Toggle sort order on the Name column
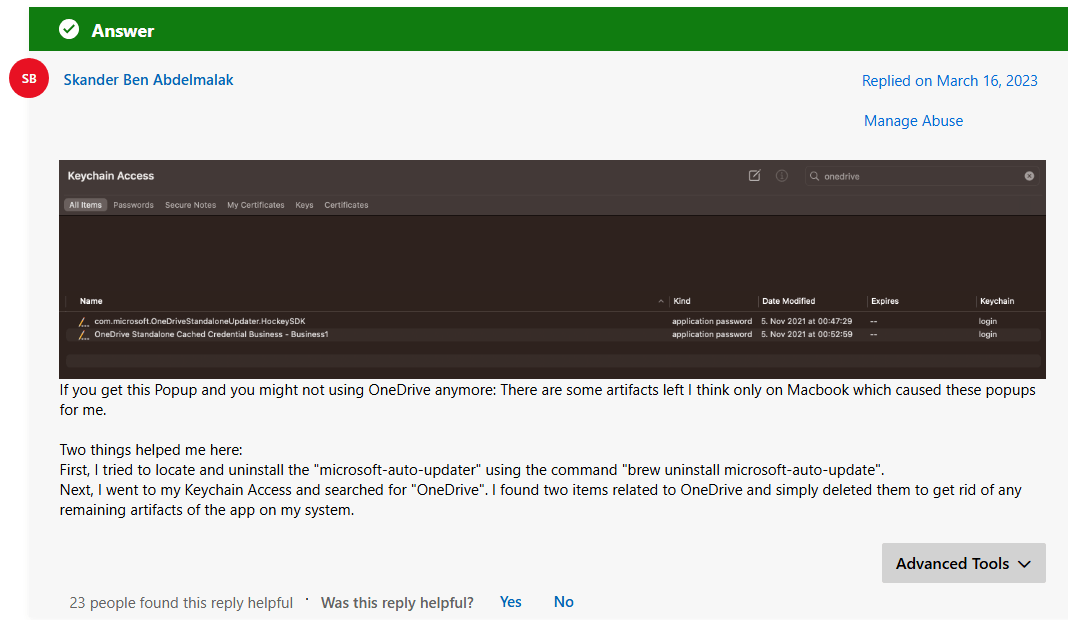Viewport: 1068px width, 620px height. 91,300
